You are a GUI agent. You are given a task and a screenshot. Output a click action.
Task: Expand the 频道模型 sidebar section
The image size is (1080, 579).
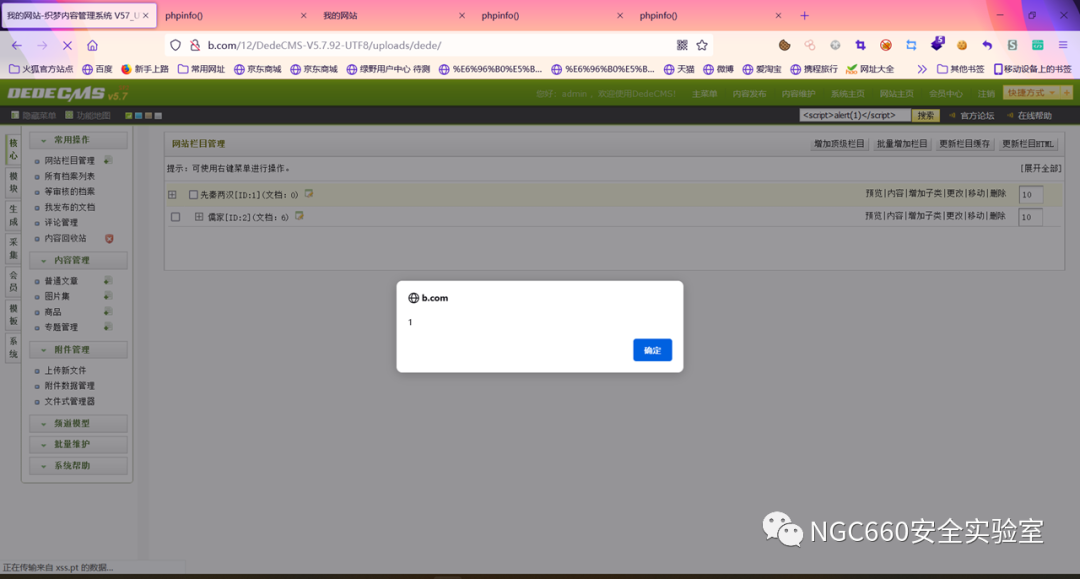pos(78,423)
